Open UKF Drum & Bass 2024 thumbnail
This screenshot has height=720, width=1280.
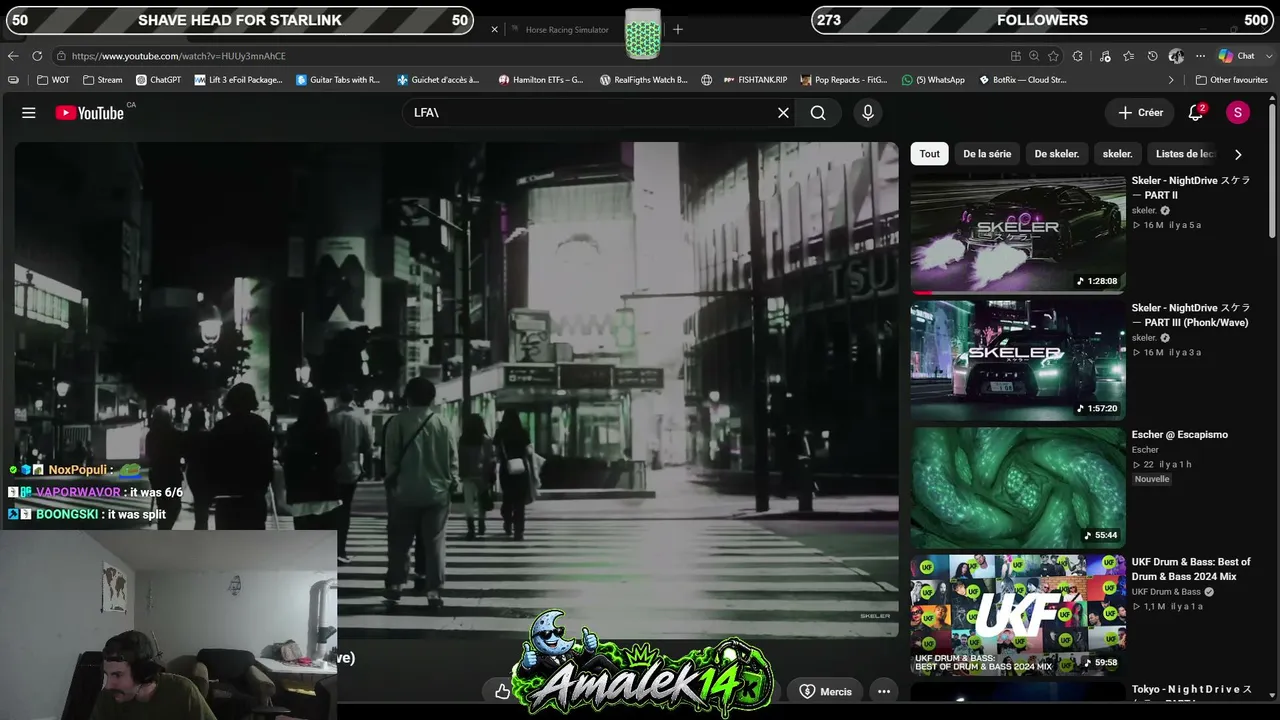point(1018,614)
